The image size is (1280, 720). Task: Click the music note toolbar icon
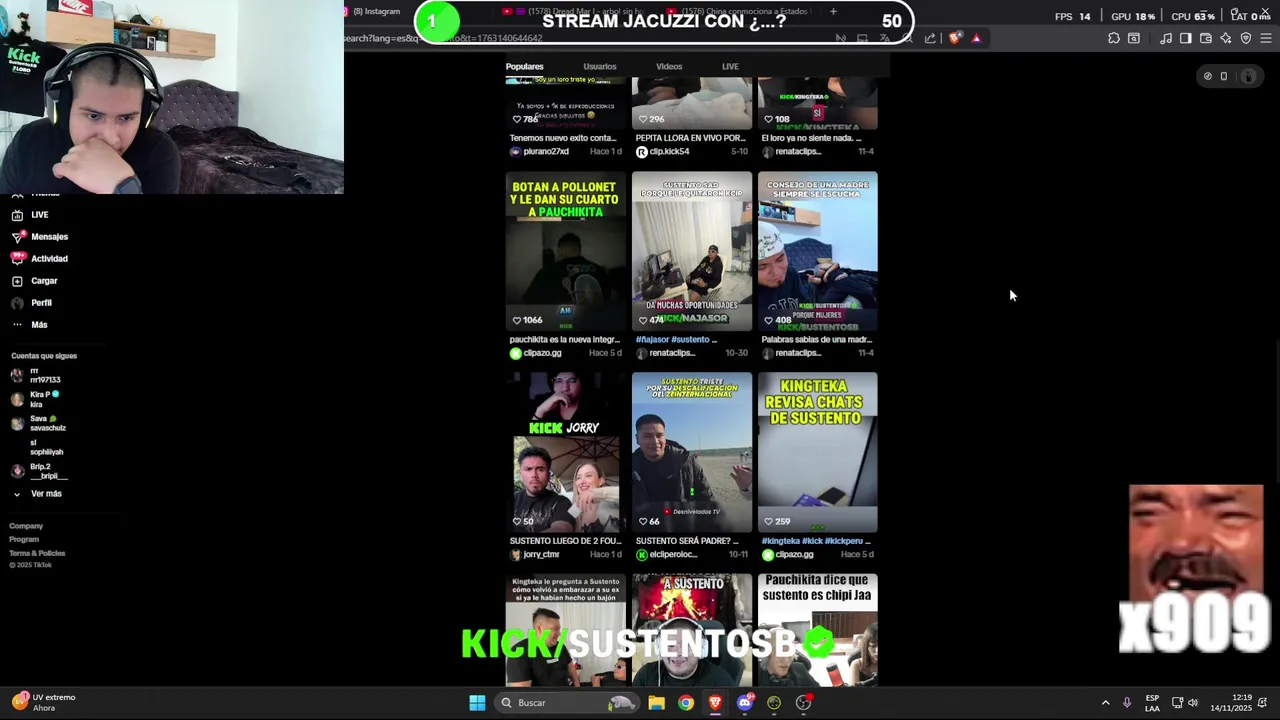[x=1166, y=38]
